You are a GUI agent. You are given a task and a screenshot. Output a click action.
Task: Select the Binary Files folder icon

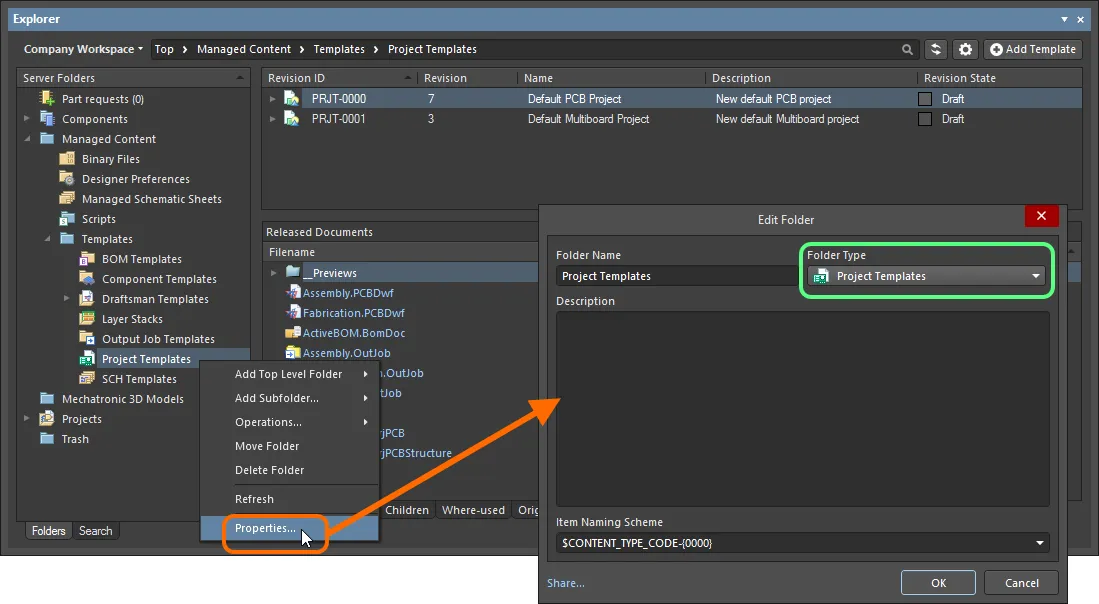[67, 159]
